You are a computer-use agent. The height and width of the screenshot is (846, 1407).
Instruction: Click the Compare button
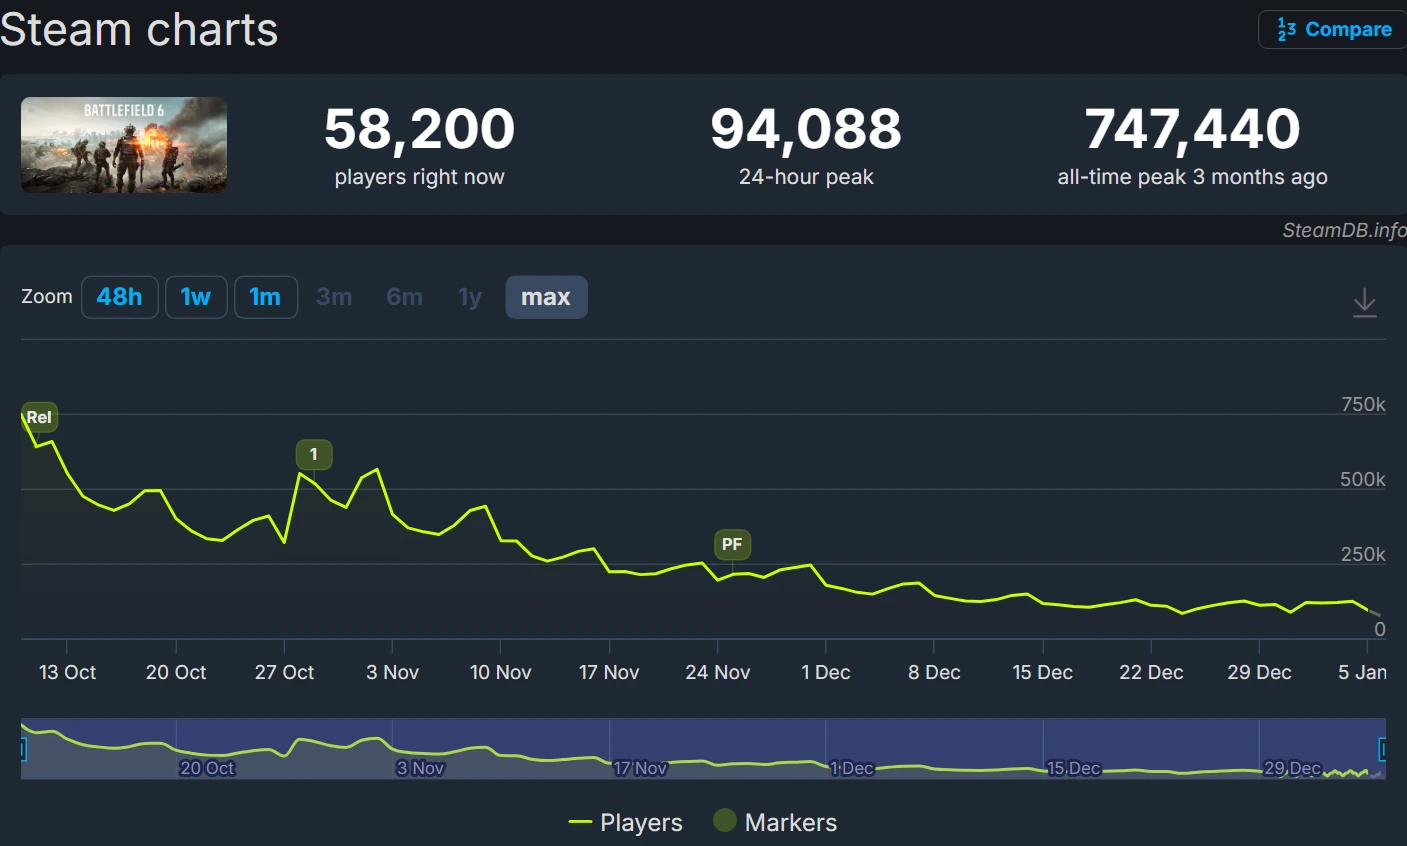[x=1333, y=30]
